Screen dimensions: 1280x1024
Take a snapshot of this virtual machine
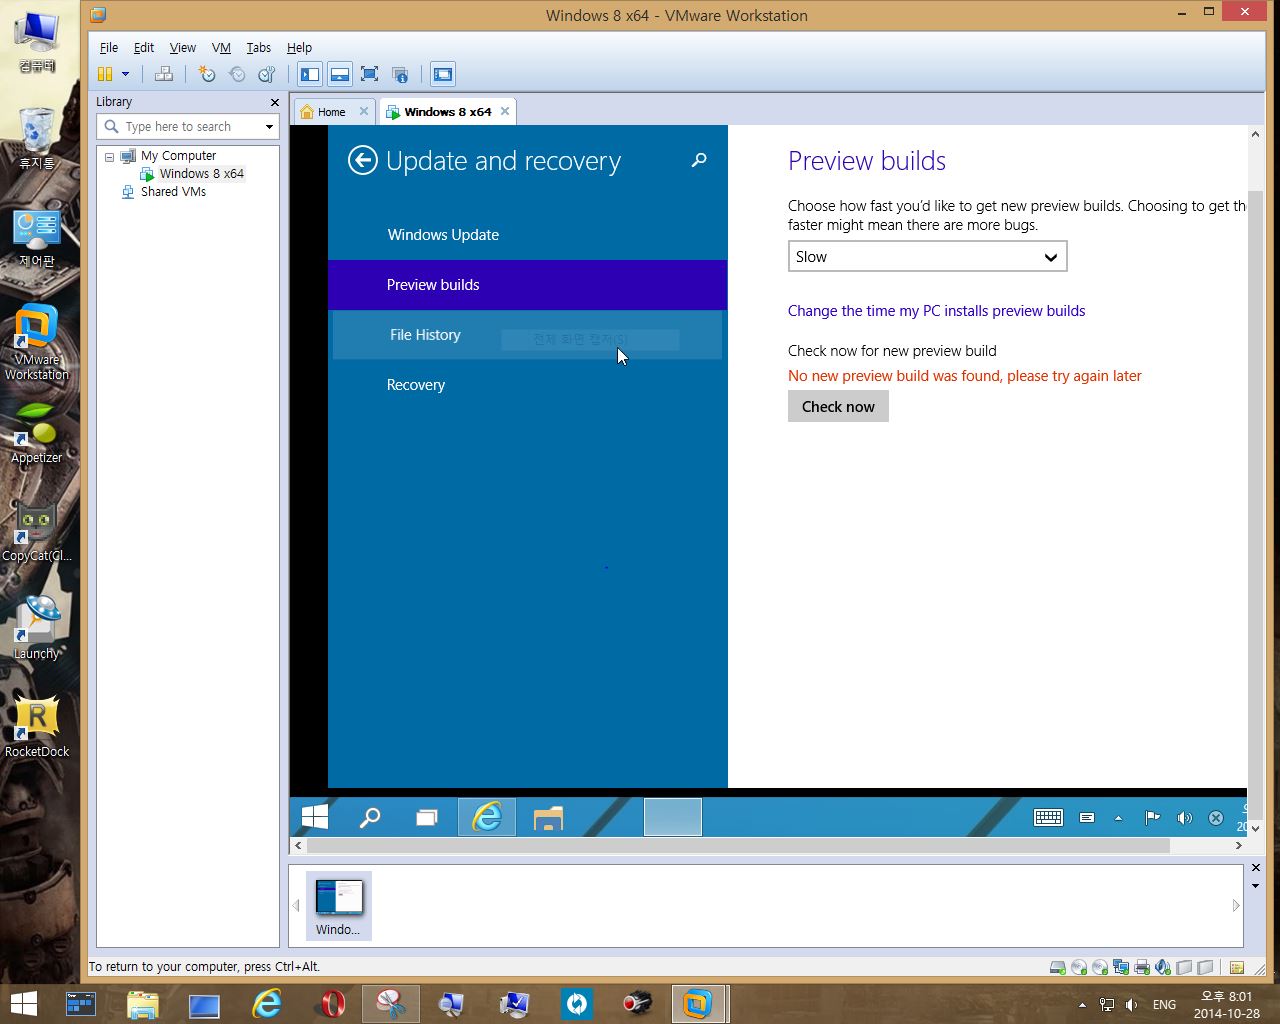click(207, 74)
